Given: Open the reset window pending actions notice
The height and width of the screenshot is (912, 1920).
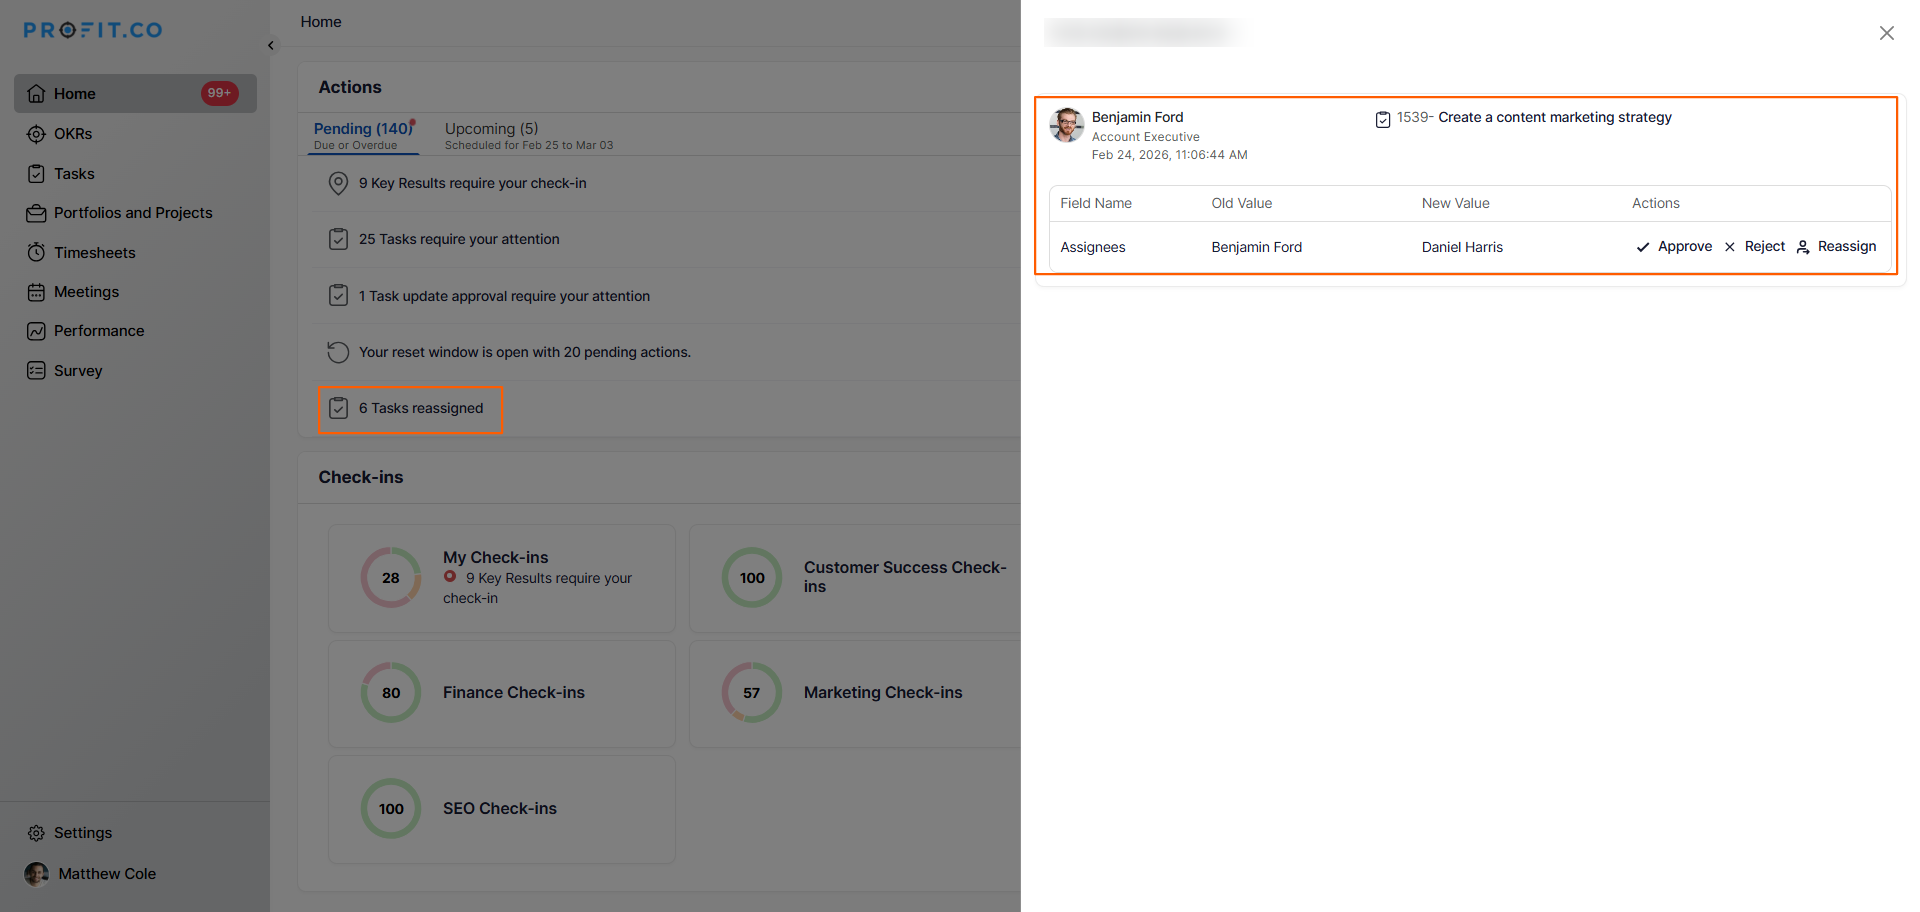Looking at the screenshot, I should 525,352.
